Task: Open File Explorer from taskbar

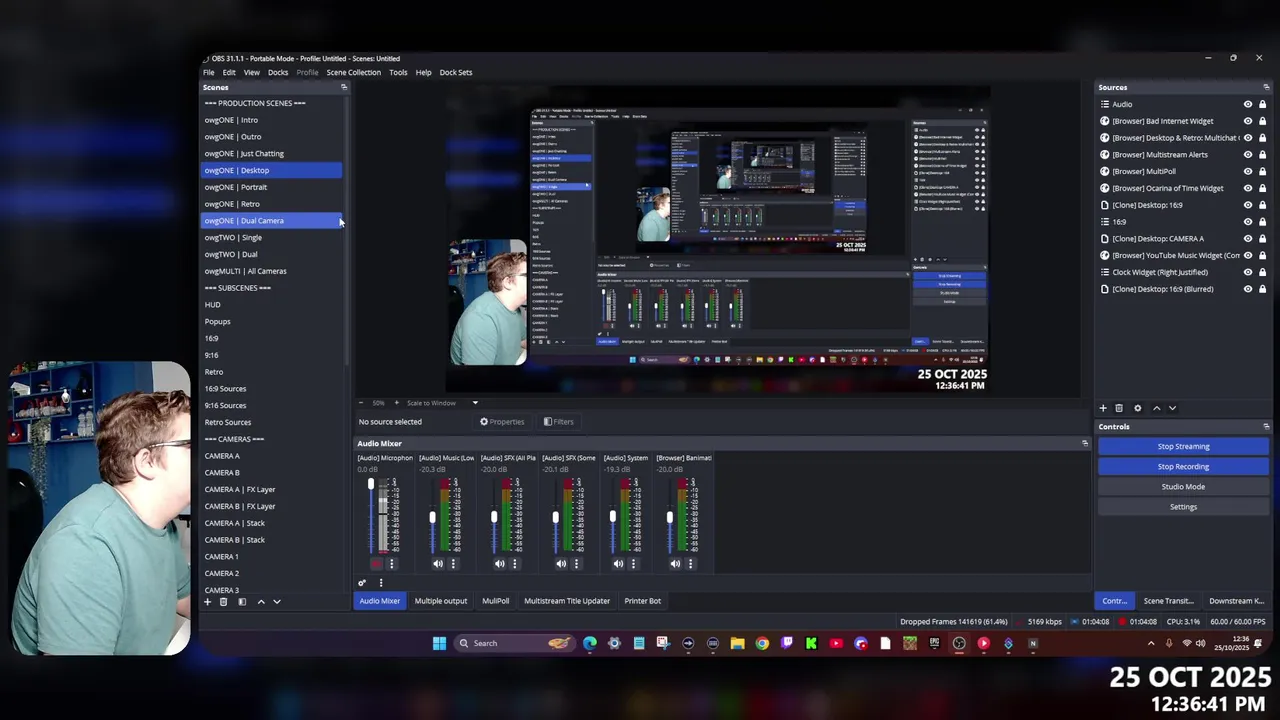Action: point(737,643)
